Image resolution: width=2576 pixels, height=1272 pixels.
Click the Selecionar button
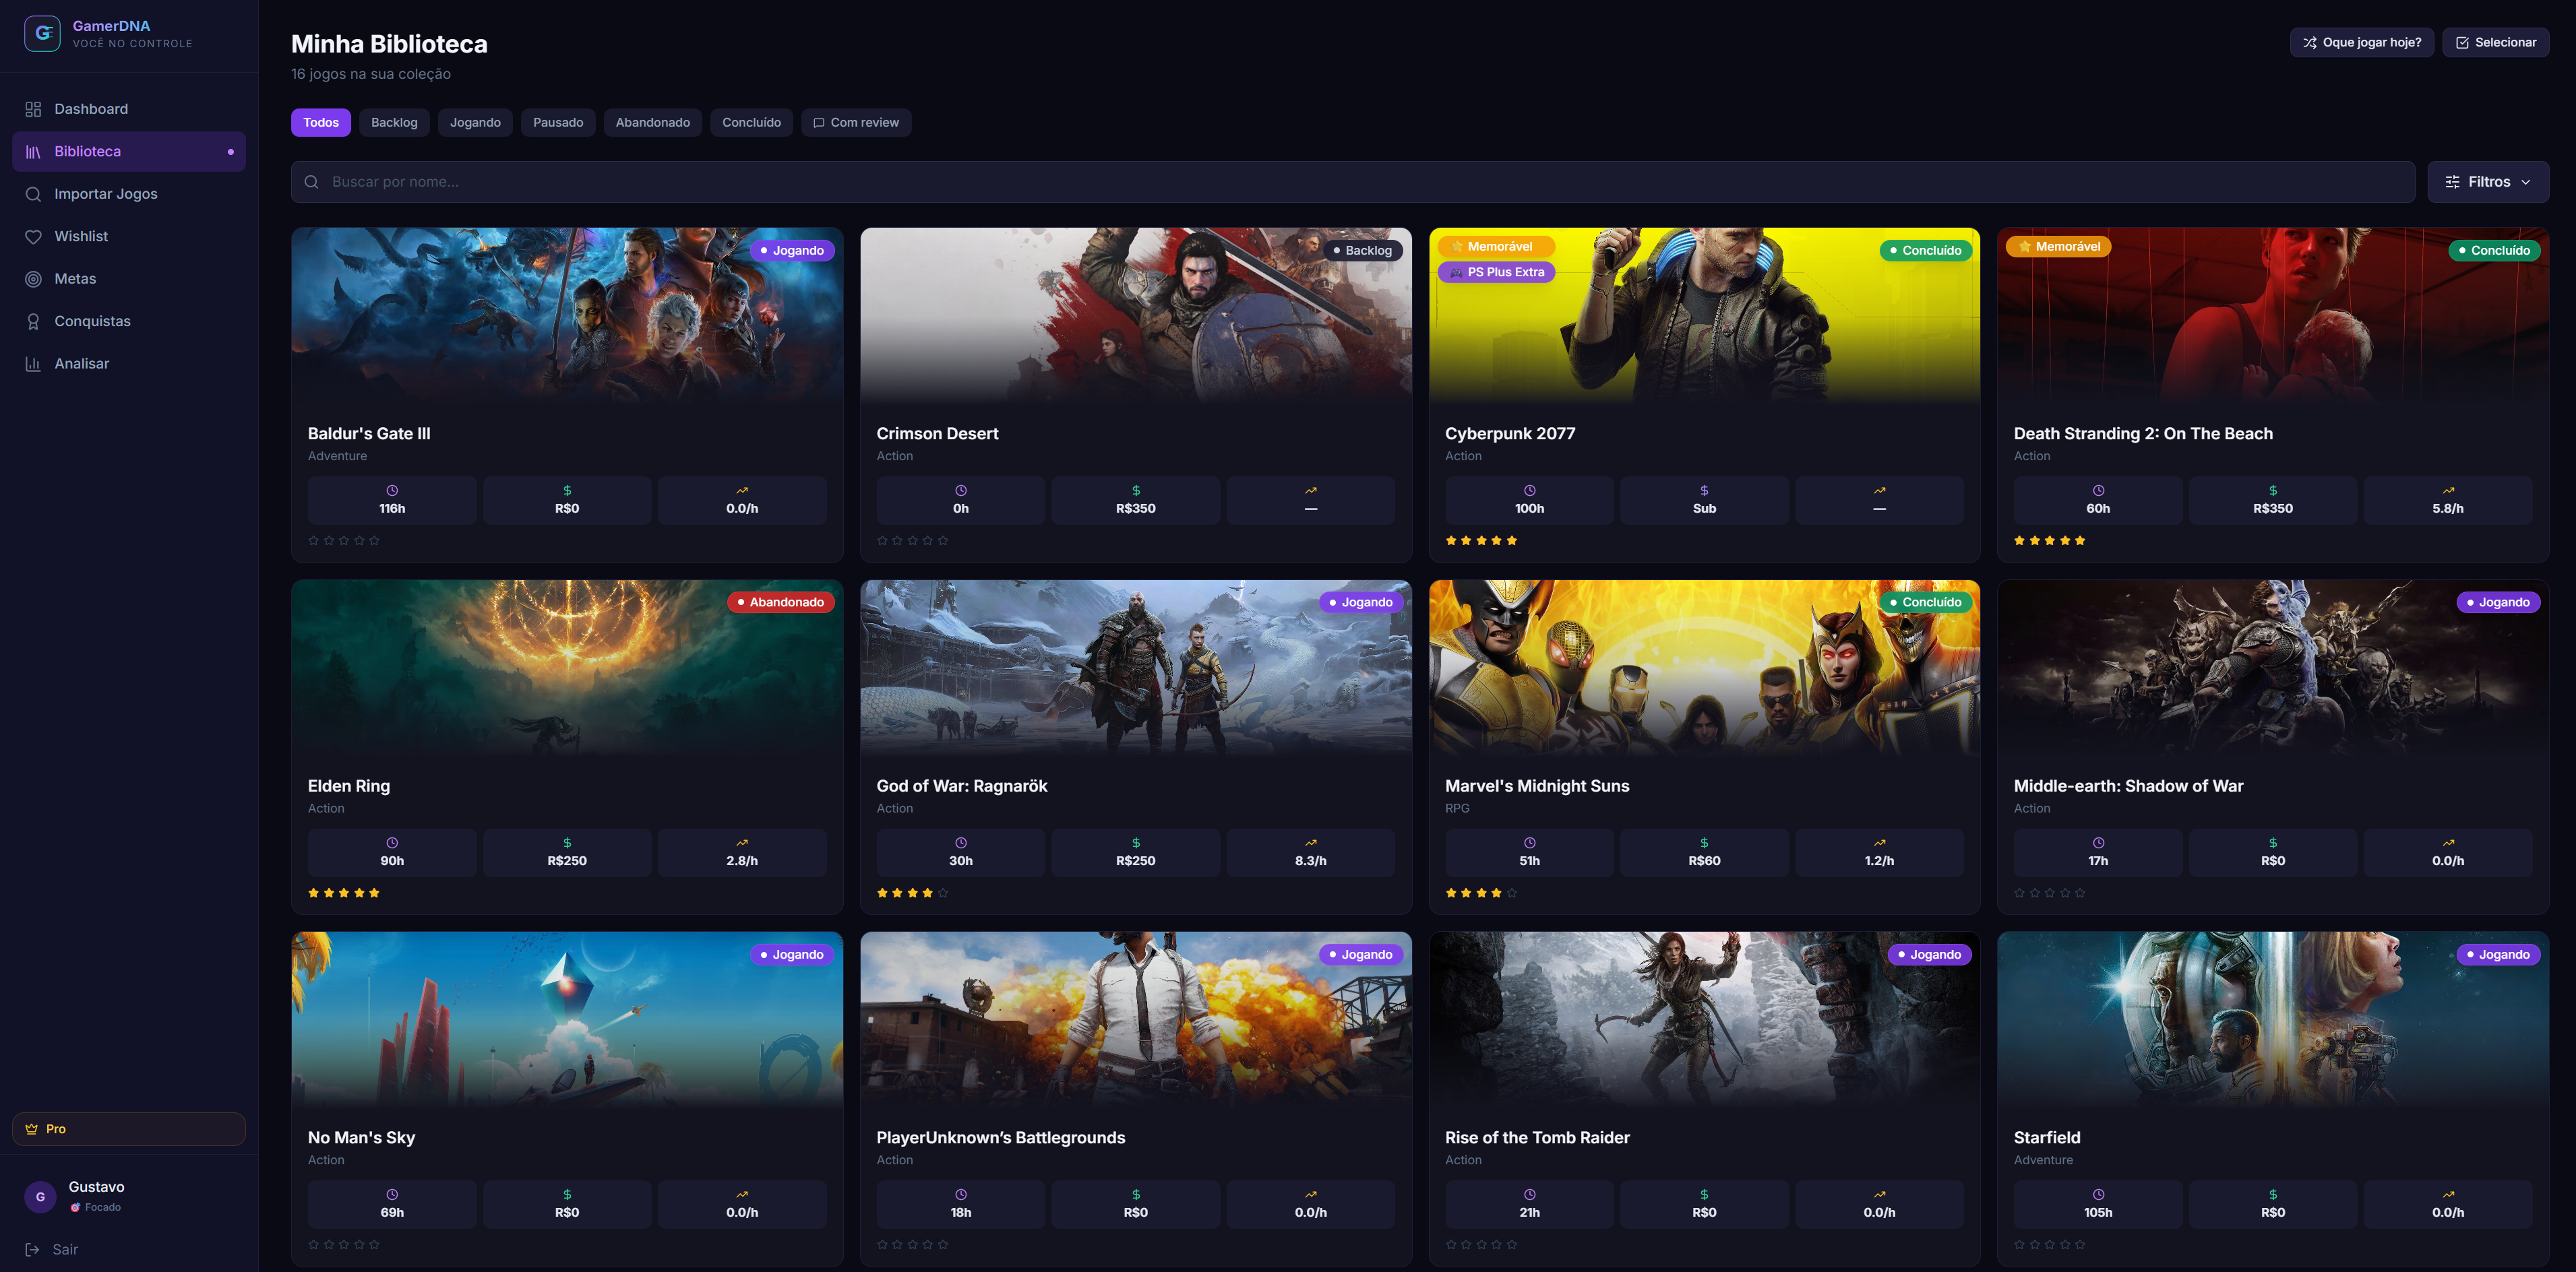2495,42
